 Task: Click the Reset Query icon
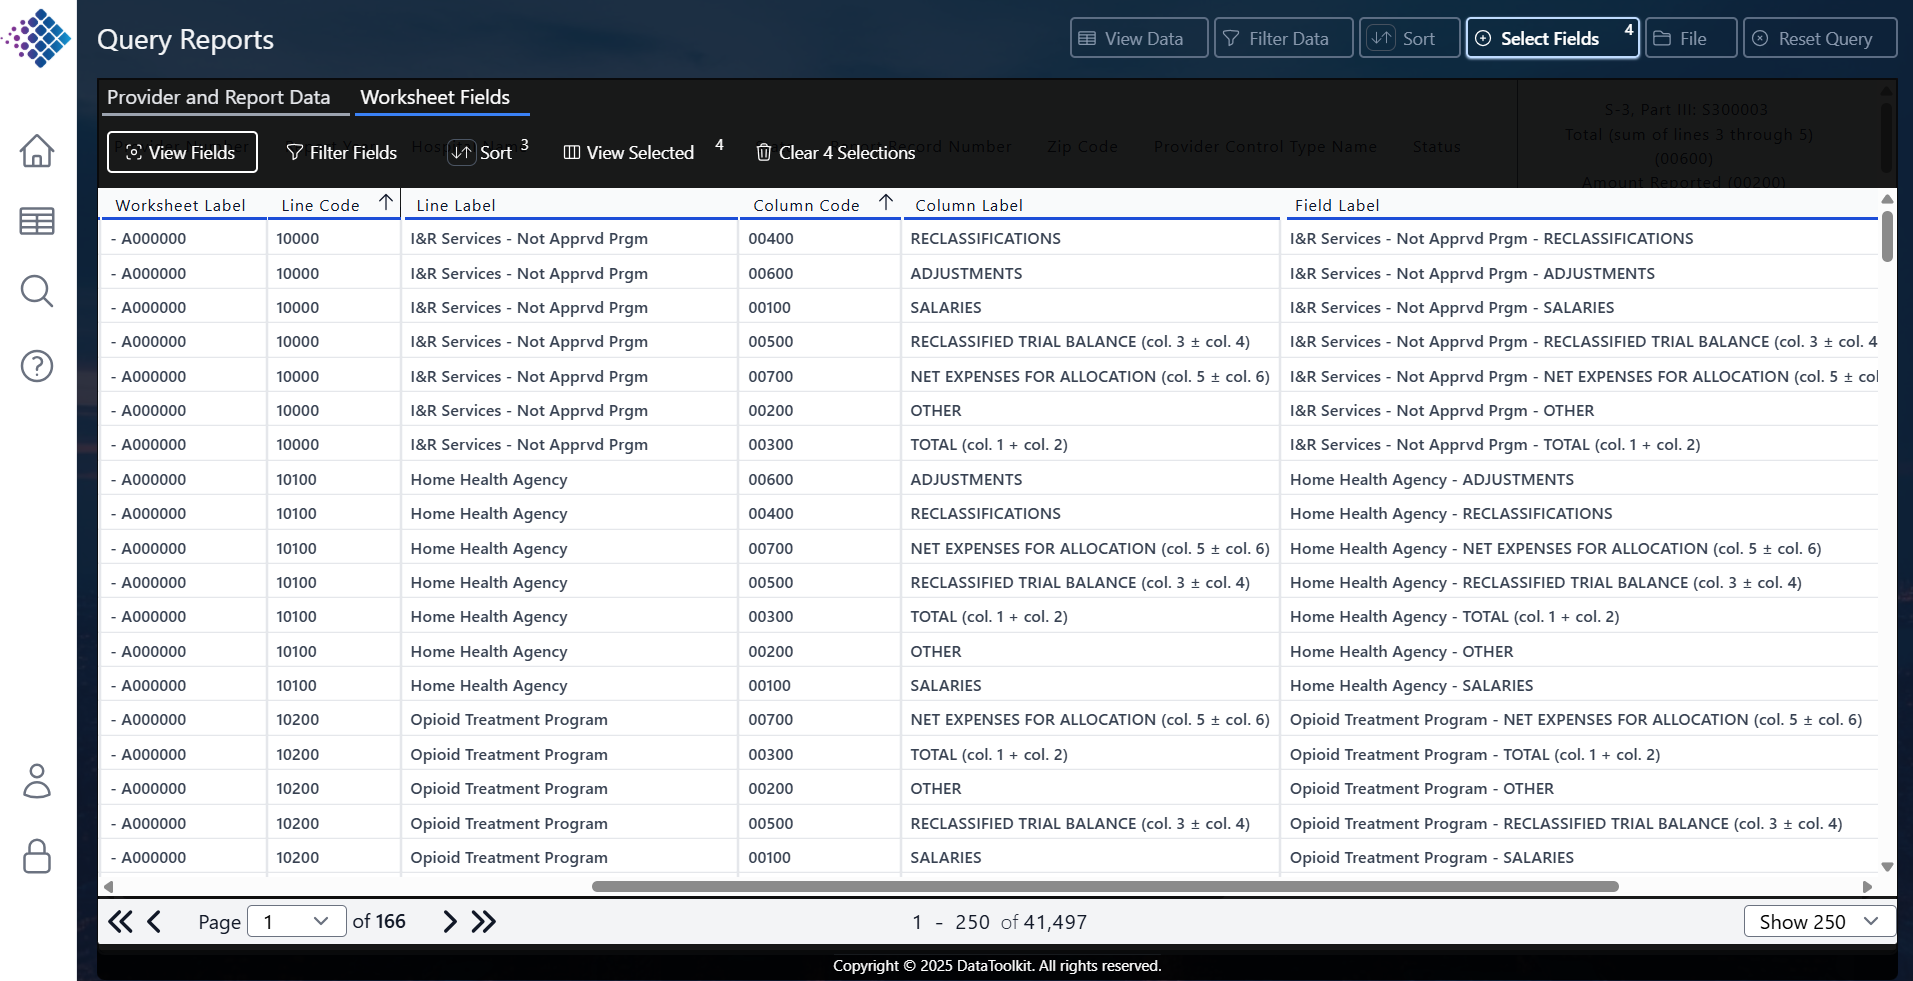pos(1760,37)
